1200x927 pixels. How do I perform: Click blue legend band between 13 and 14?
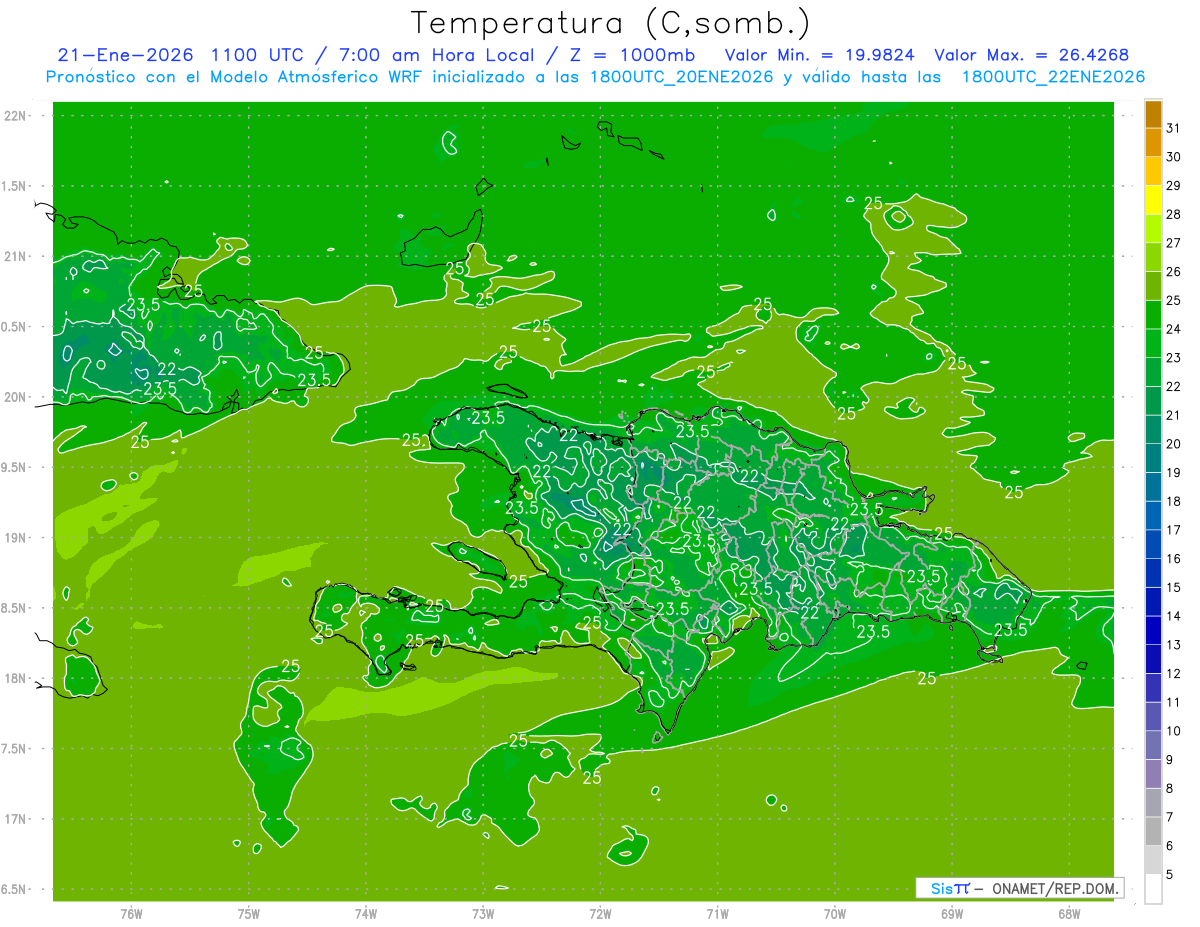[1153, 630]
